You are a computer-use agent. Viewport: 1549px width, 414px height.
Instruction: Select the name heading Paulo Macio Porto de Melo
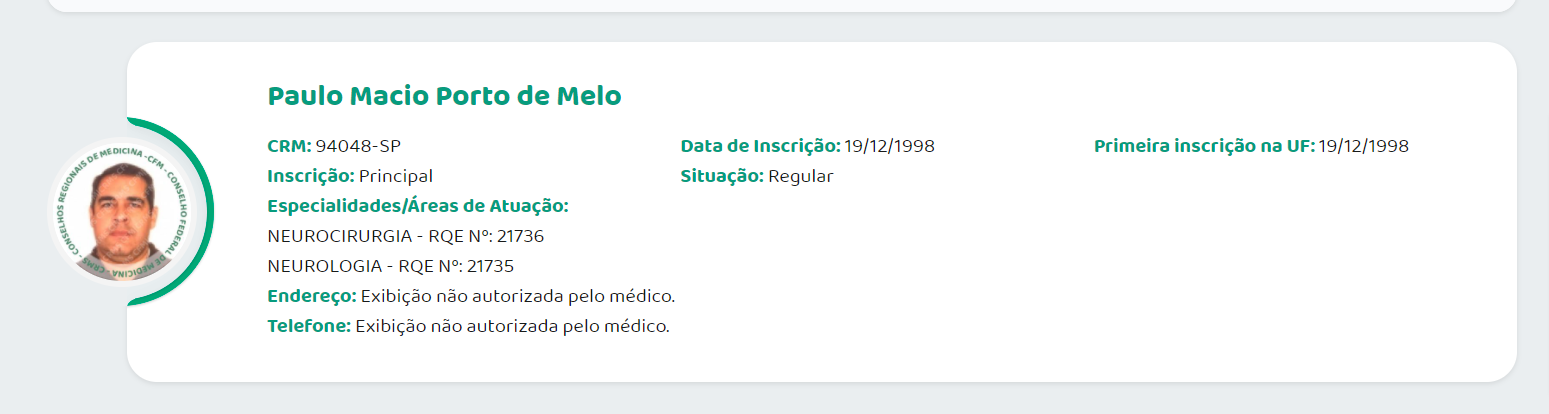(x=444, y=97)
